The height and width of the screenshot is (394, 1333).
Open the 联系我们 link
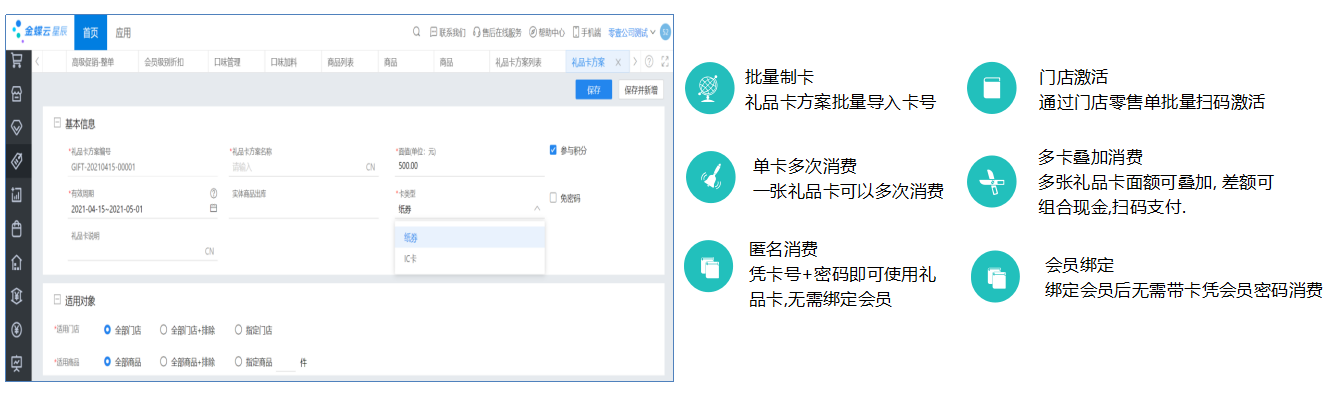pyautogui.click(x=447, y=32)
